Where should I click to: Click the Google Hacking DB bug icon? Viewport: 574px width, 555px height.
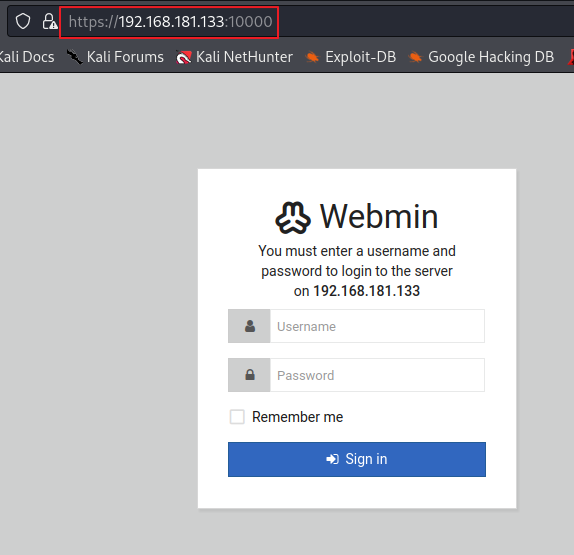tap(415, 57)
